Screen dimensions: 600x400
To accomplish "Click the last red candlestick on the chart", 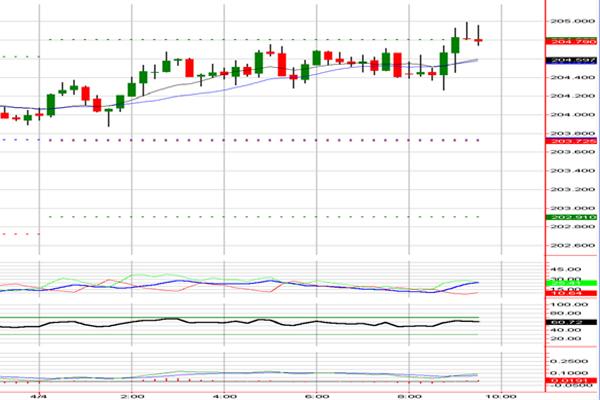I will (478, 40).
